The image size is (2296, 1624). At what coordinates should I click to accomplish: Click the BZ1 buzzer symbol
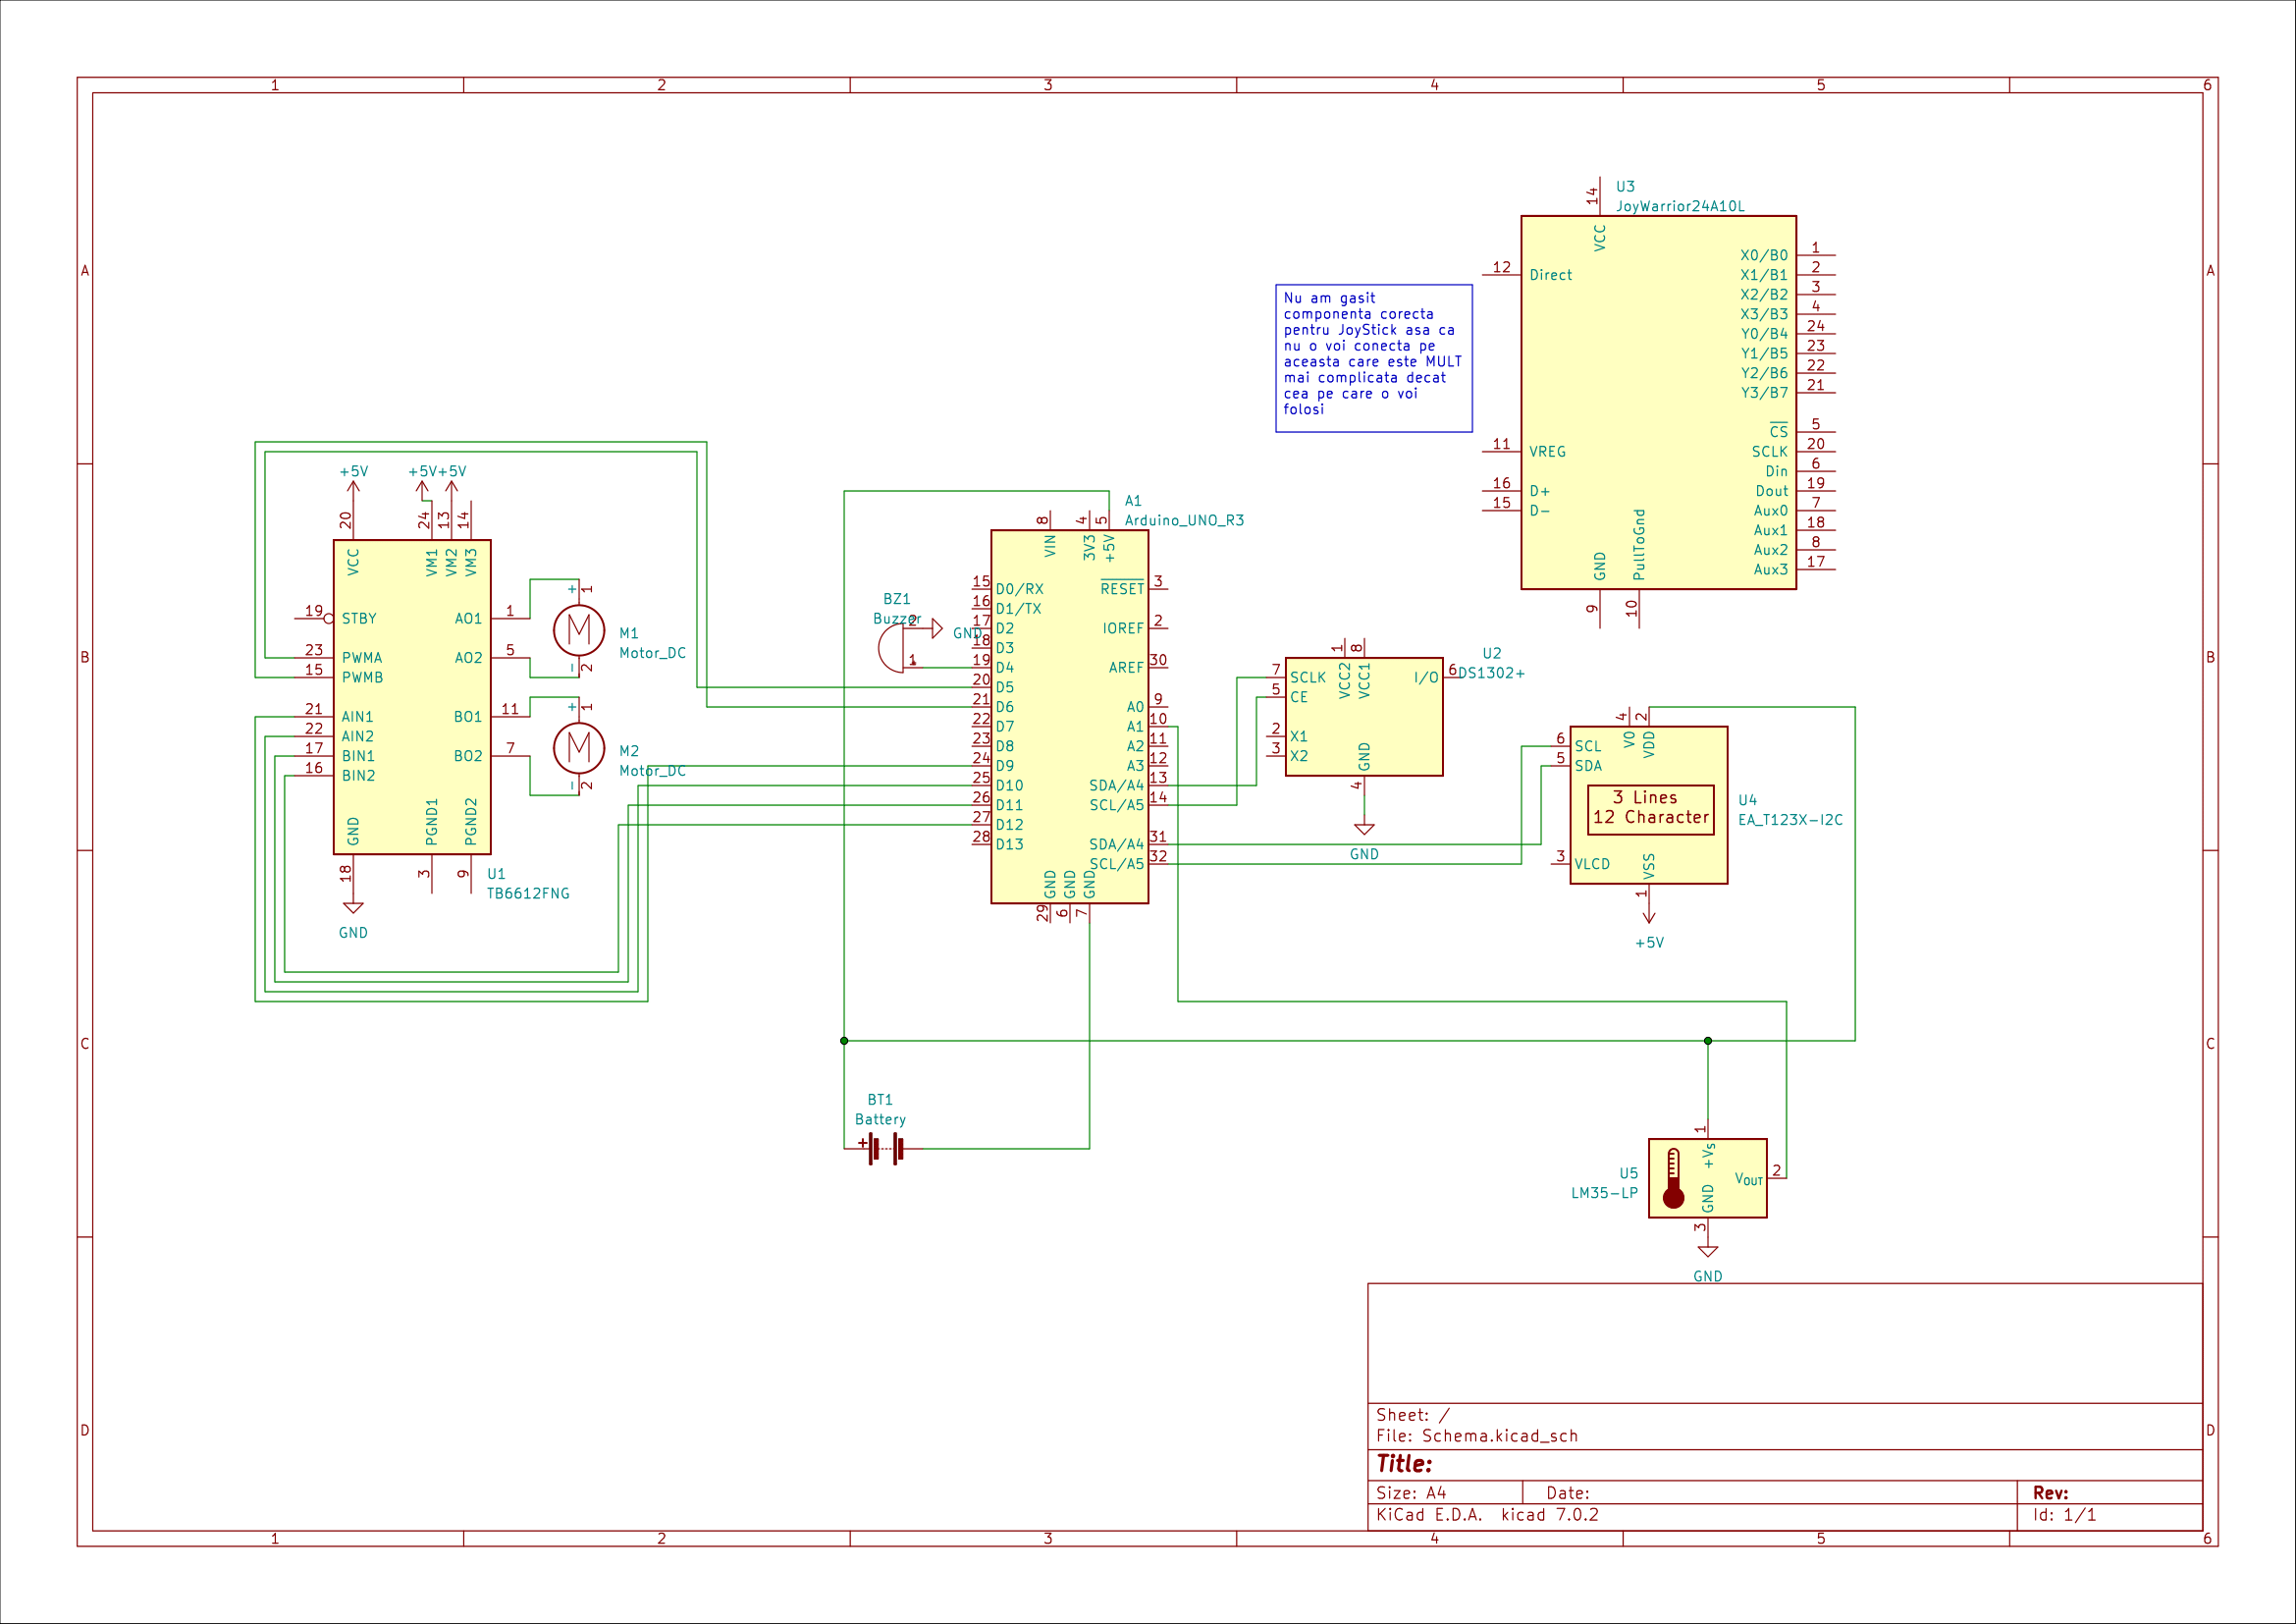click(891, 650)
